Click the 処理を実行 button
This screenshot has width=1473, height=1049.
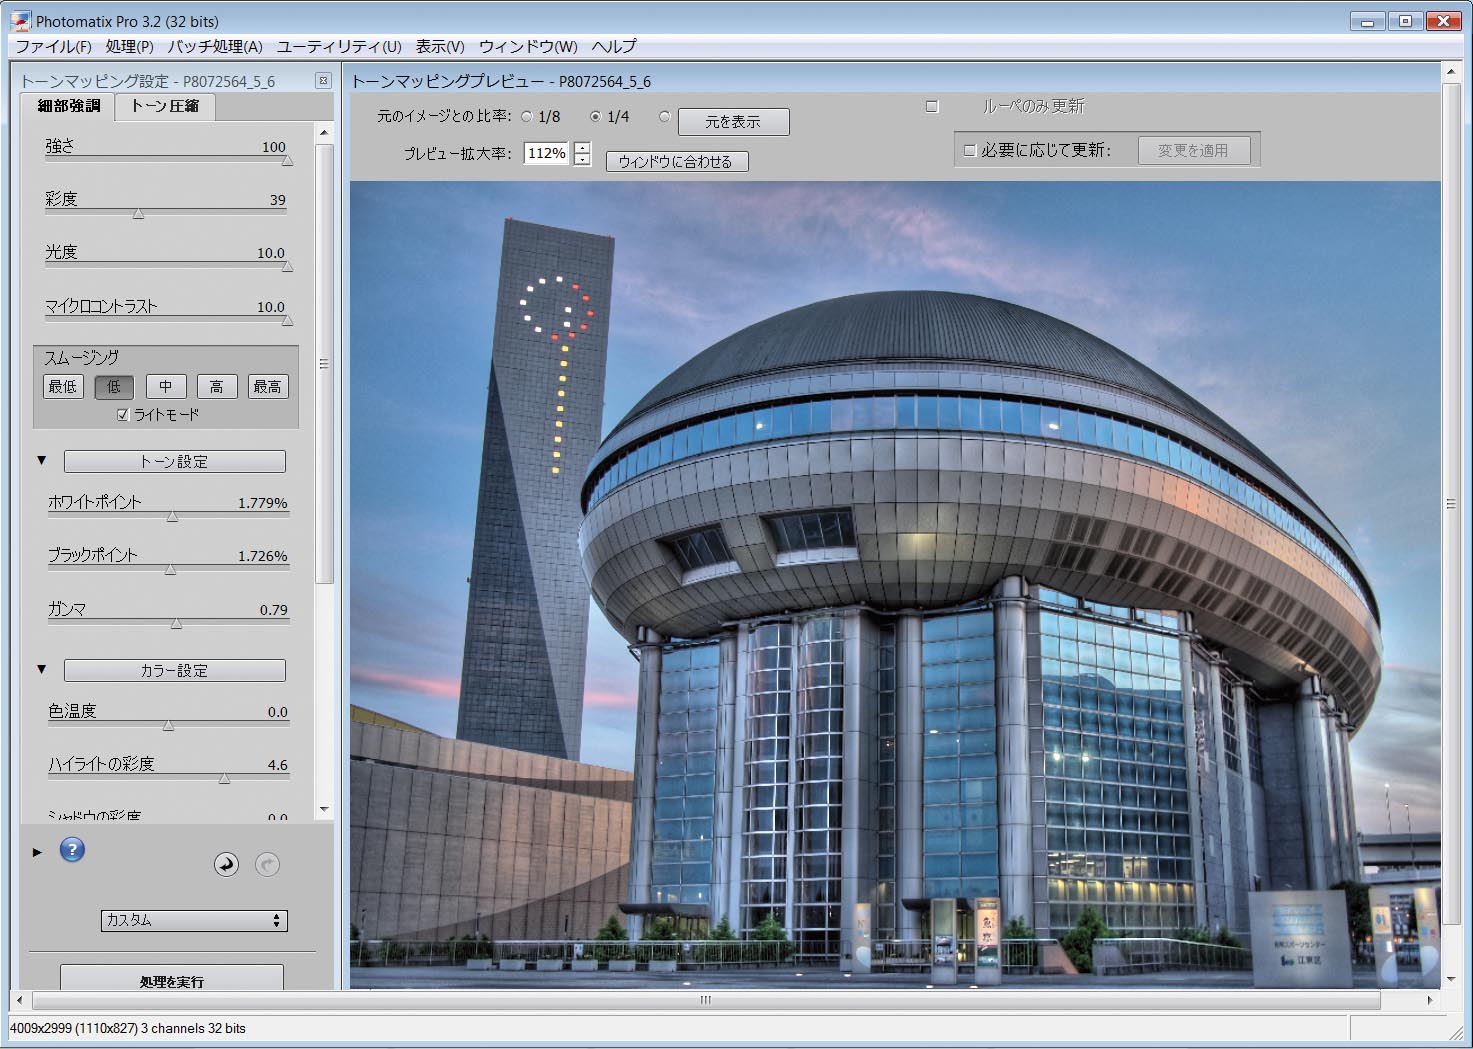click(x=172, y=980)
